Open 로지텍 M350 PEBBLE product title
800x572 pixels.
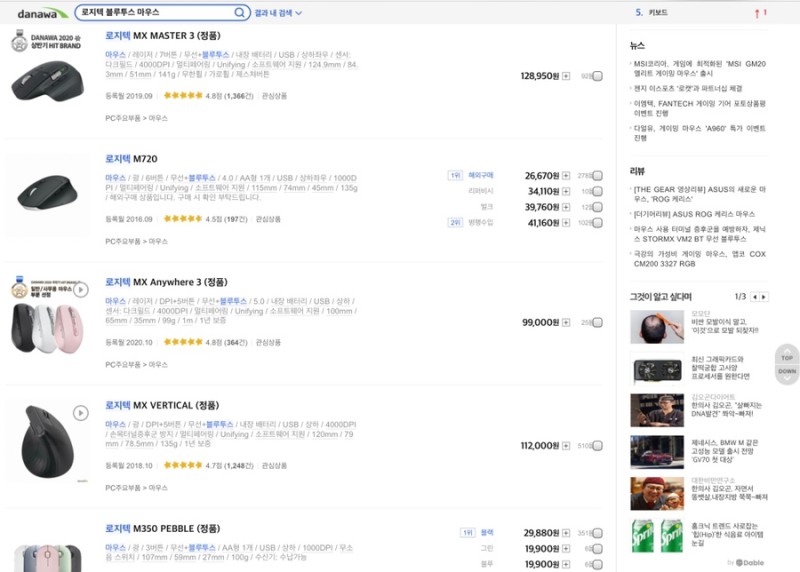[163, 529]
